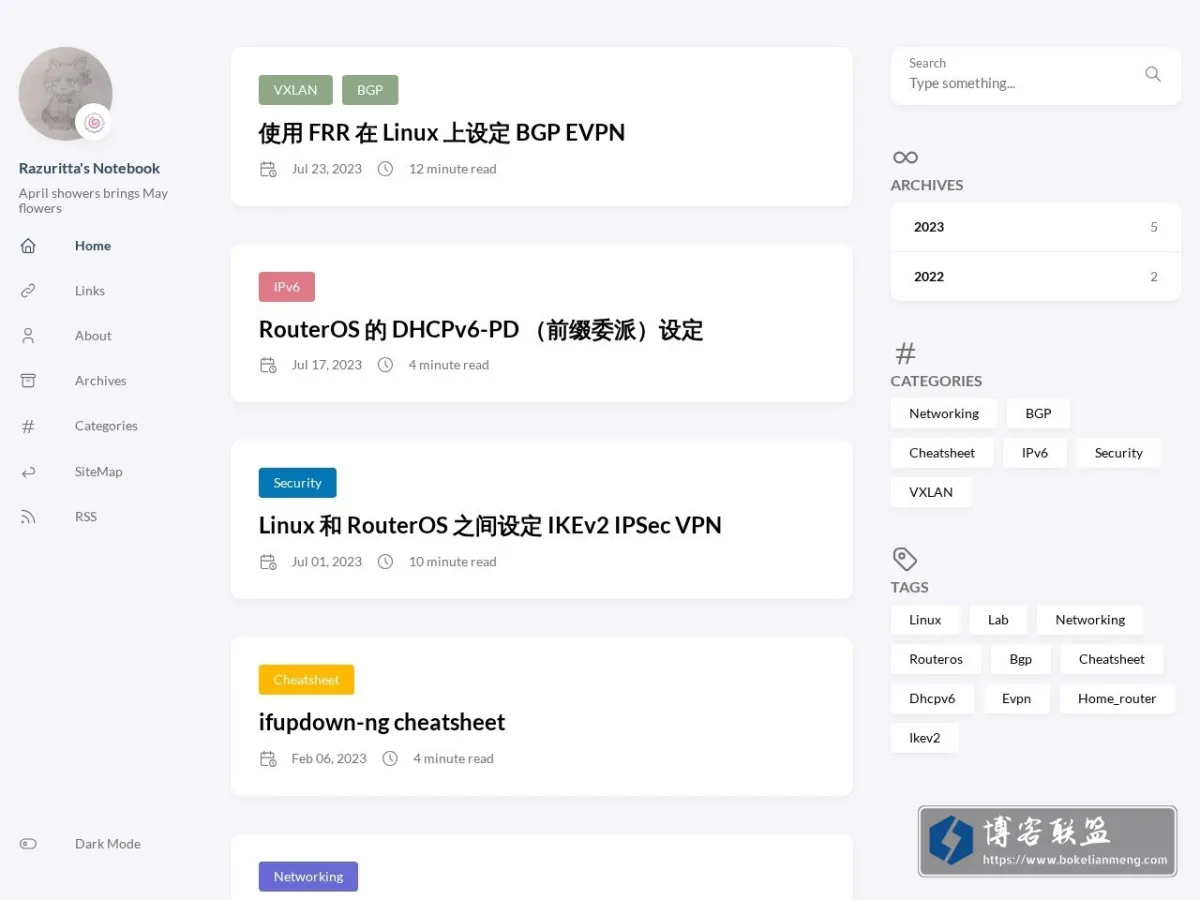This screenshot has width=1200, height=900.
Task: Click the RSS feed icon
Action: coord(28,517)
